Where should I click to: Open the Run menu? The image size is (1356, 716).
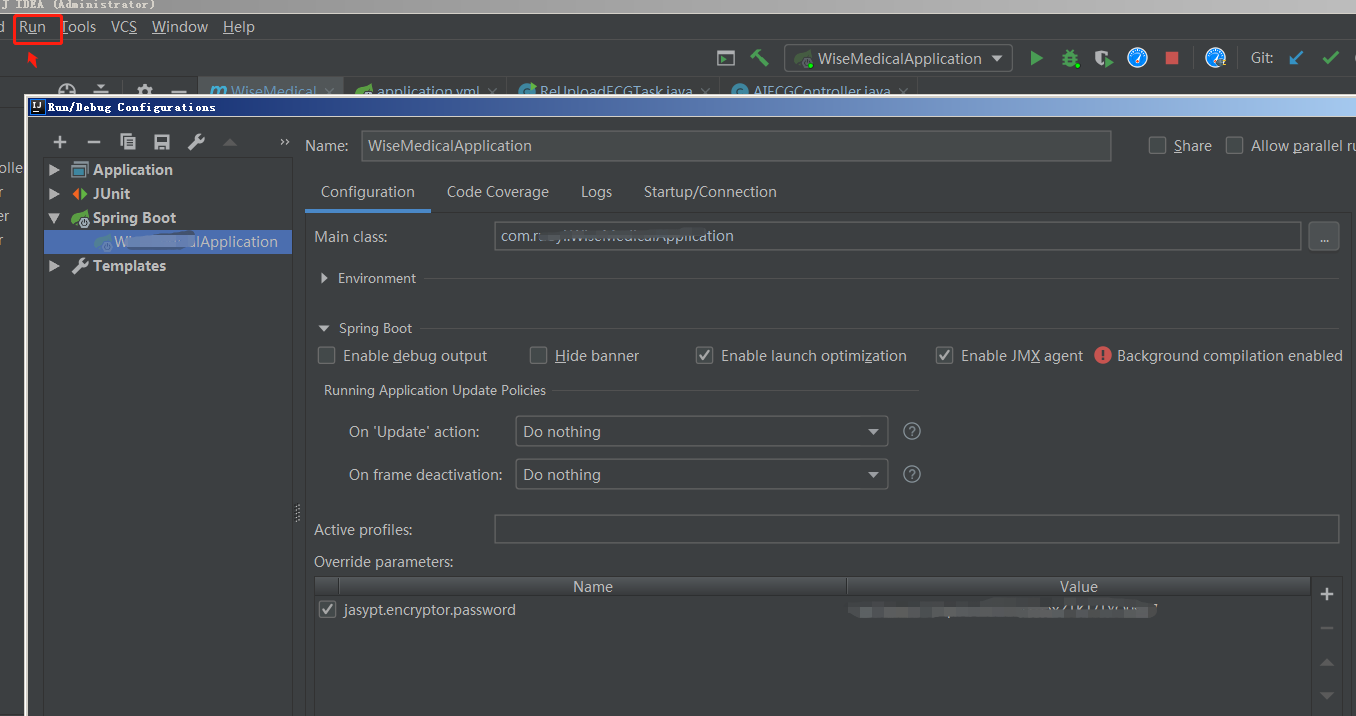33,27
